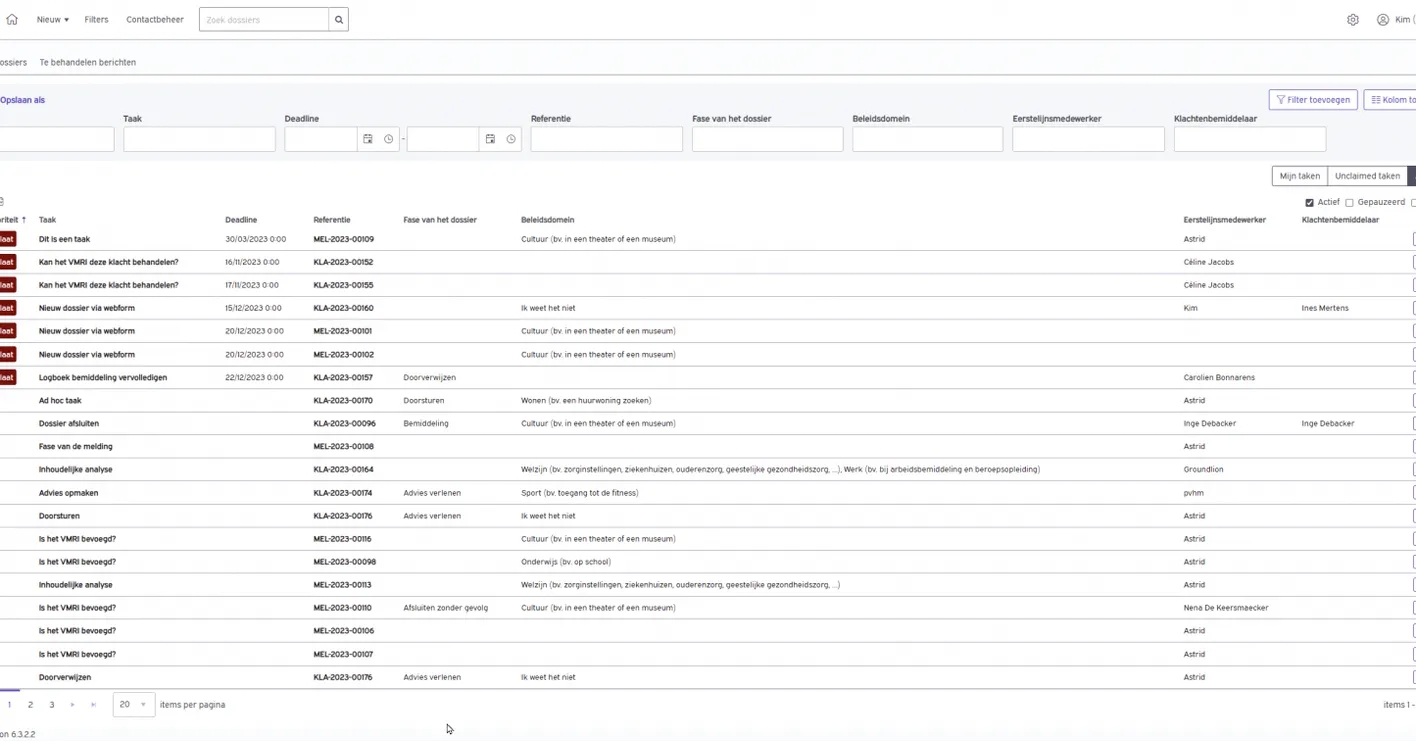Click 'Ines Mertens' cell
The height and width of the screenshot is (741, 1416).
point(1325,308)
